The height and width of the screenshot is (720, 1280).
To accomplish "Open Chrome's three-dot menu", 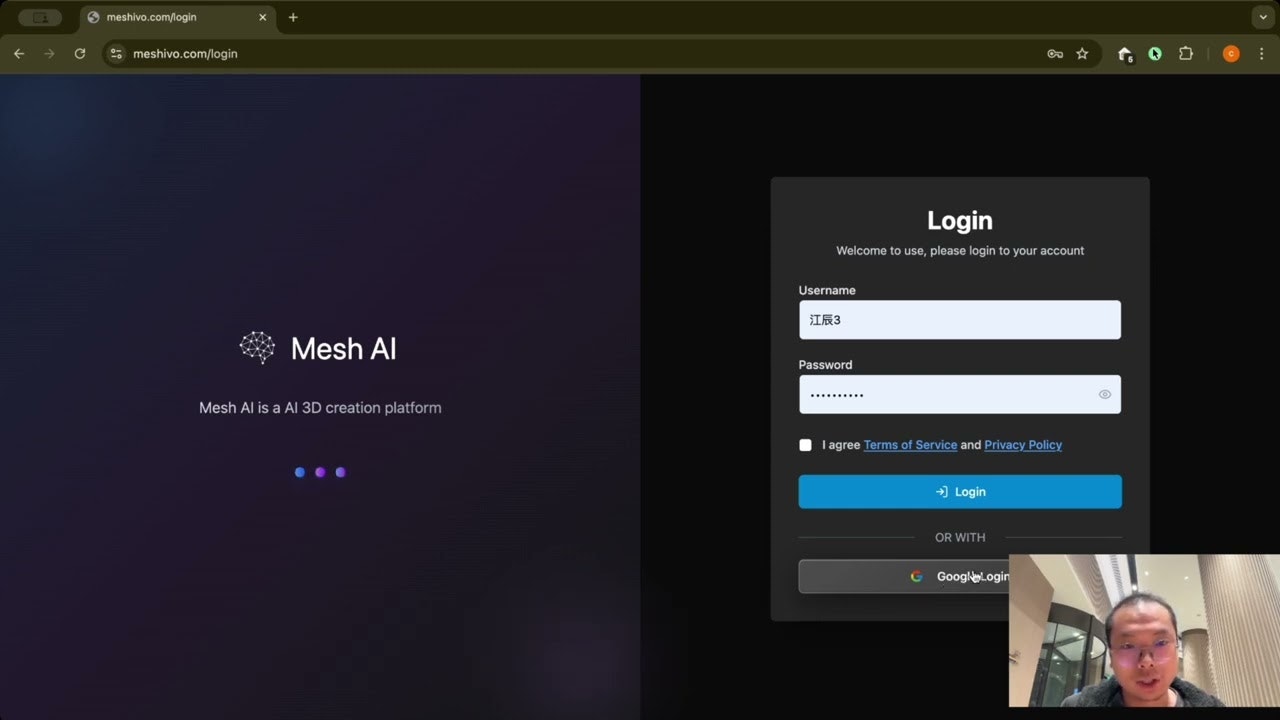I will click(1262, 54).
